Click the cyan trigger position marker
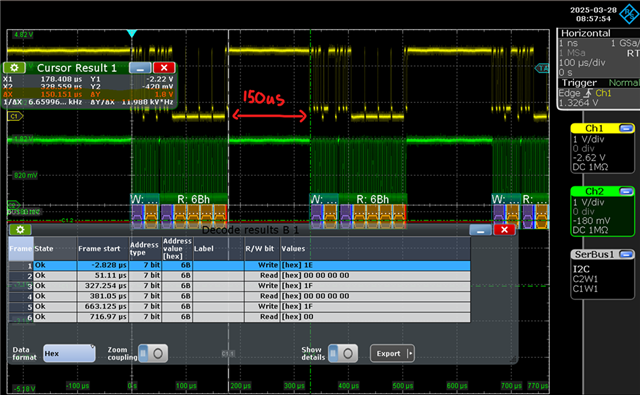Viewport: 640px width, 395px height. click(131, 33)
